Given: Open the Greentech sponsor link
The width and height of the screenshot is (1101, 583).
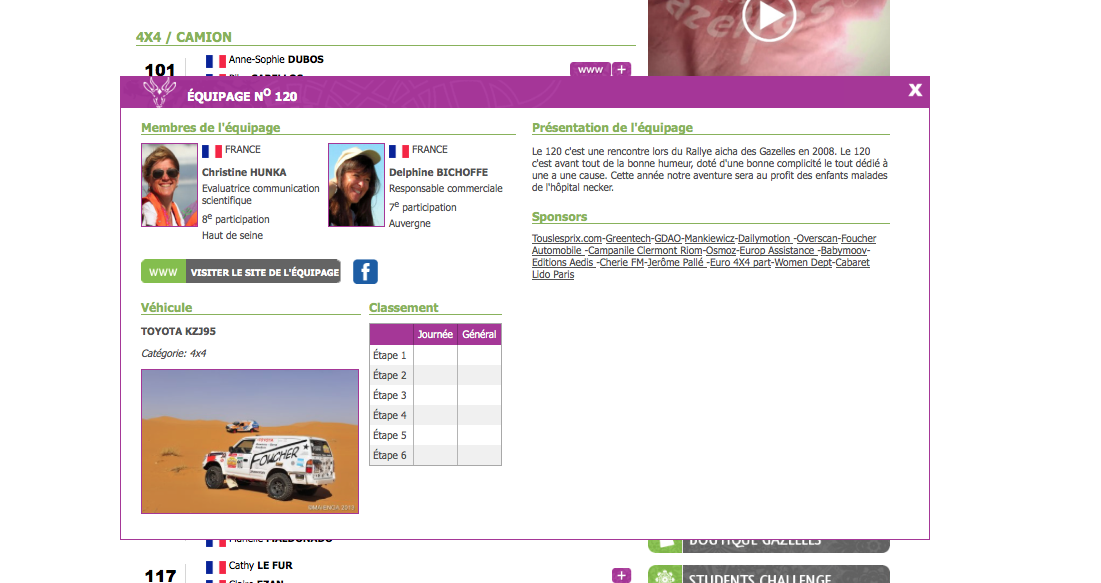Looking at the screenshot, I should pyautogui.click(x=628, y=239).
